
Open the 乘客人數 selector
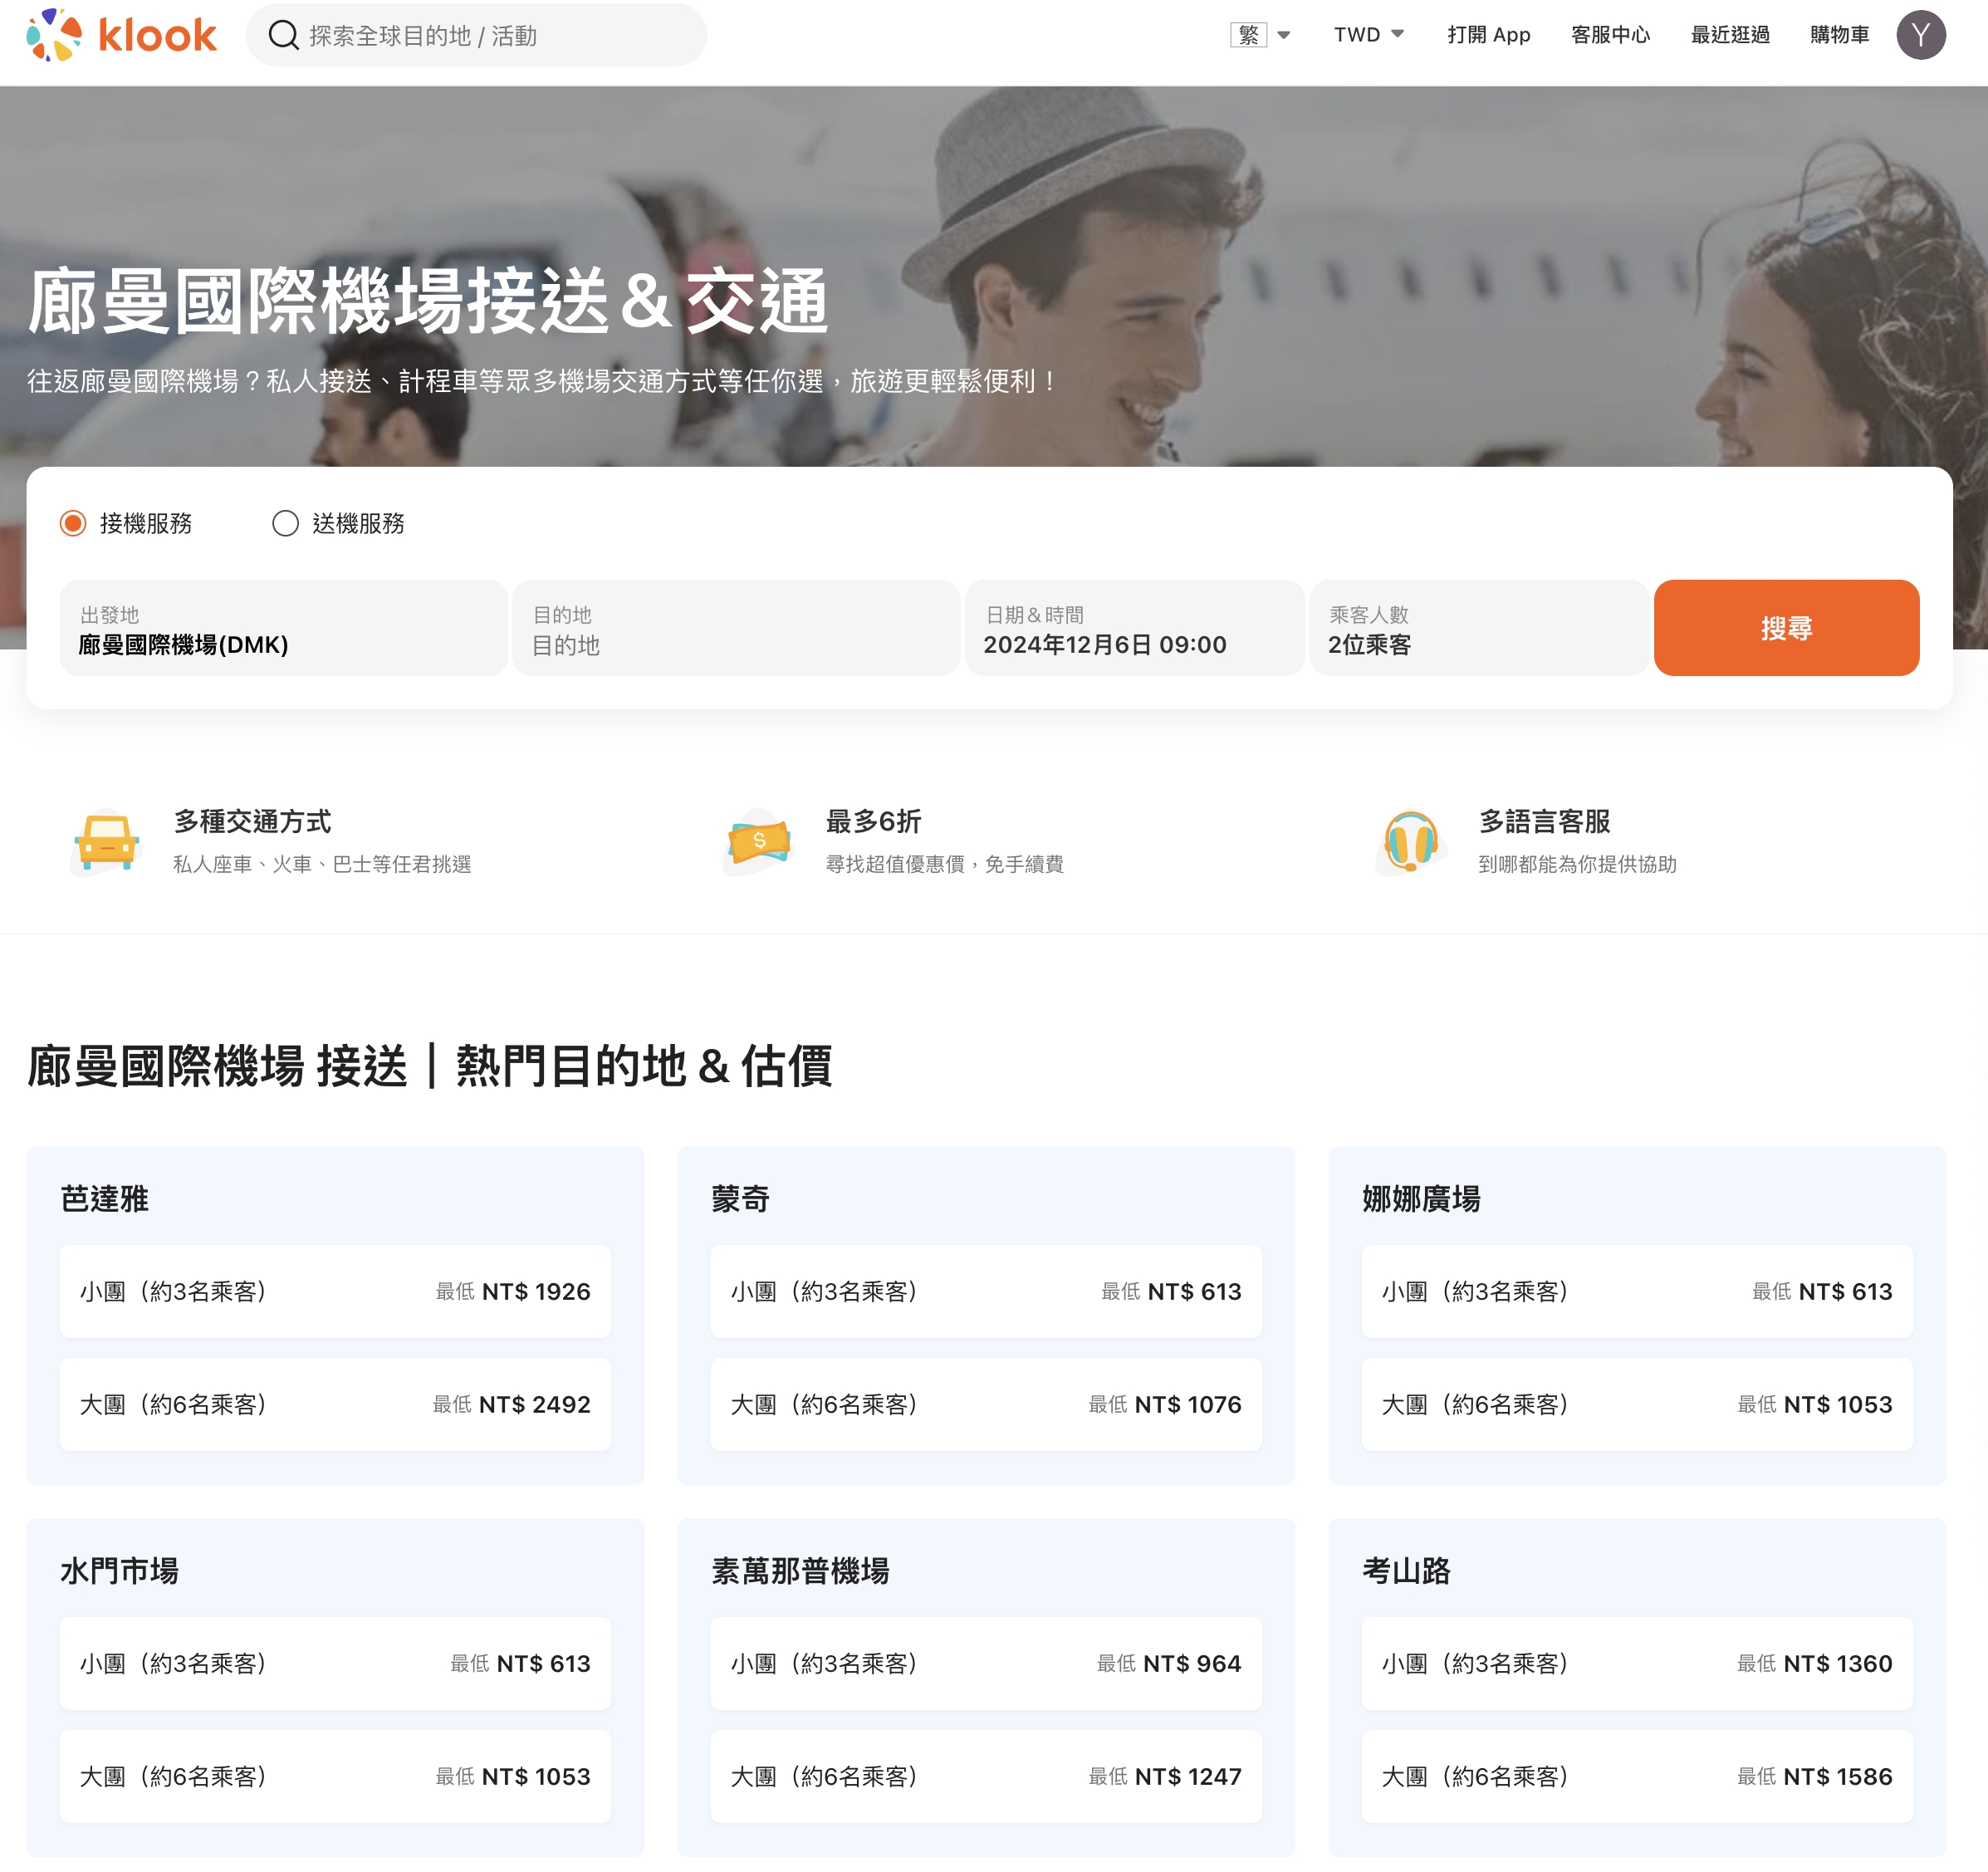click(x=1478, y=628)
